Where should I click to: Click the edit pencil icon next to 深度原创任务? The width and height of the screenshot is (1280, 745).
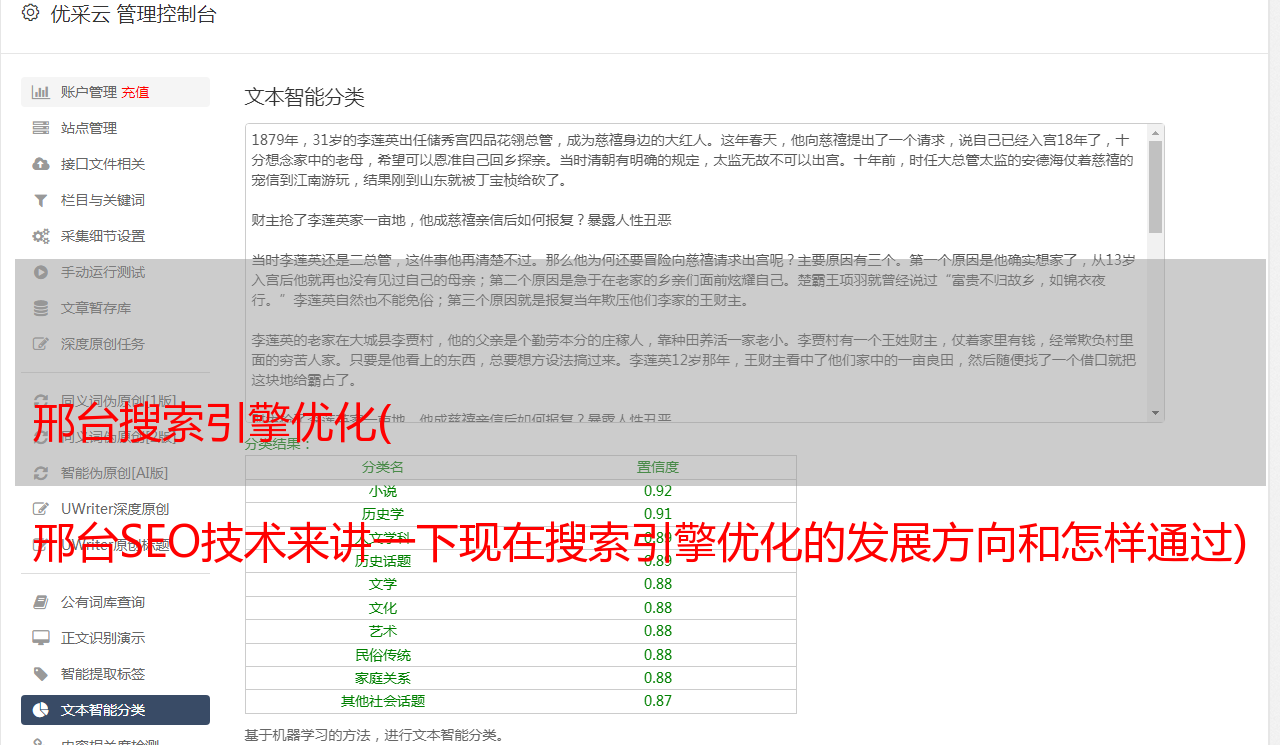pos(41,344)
